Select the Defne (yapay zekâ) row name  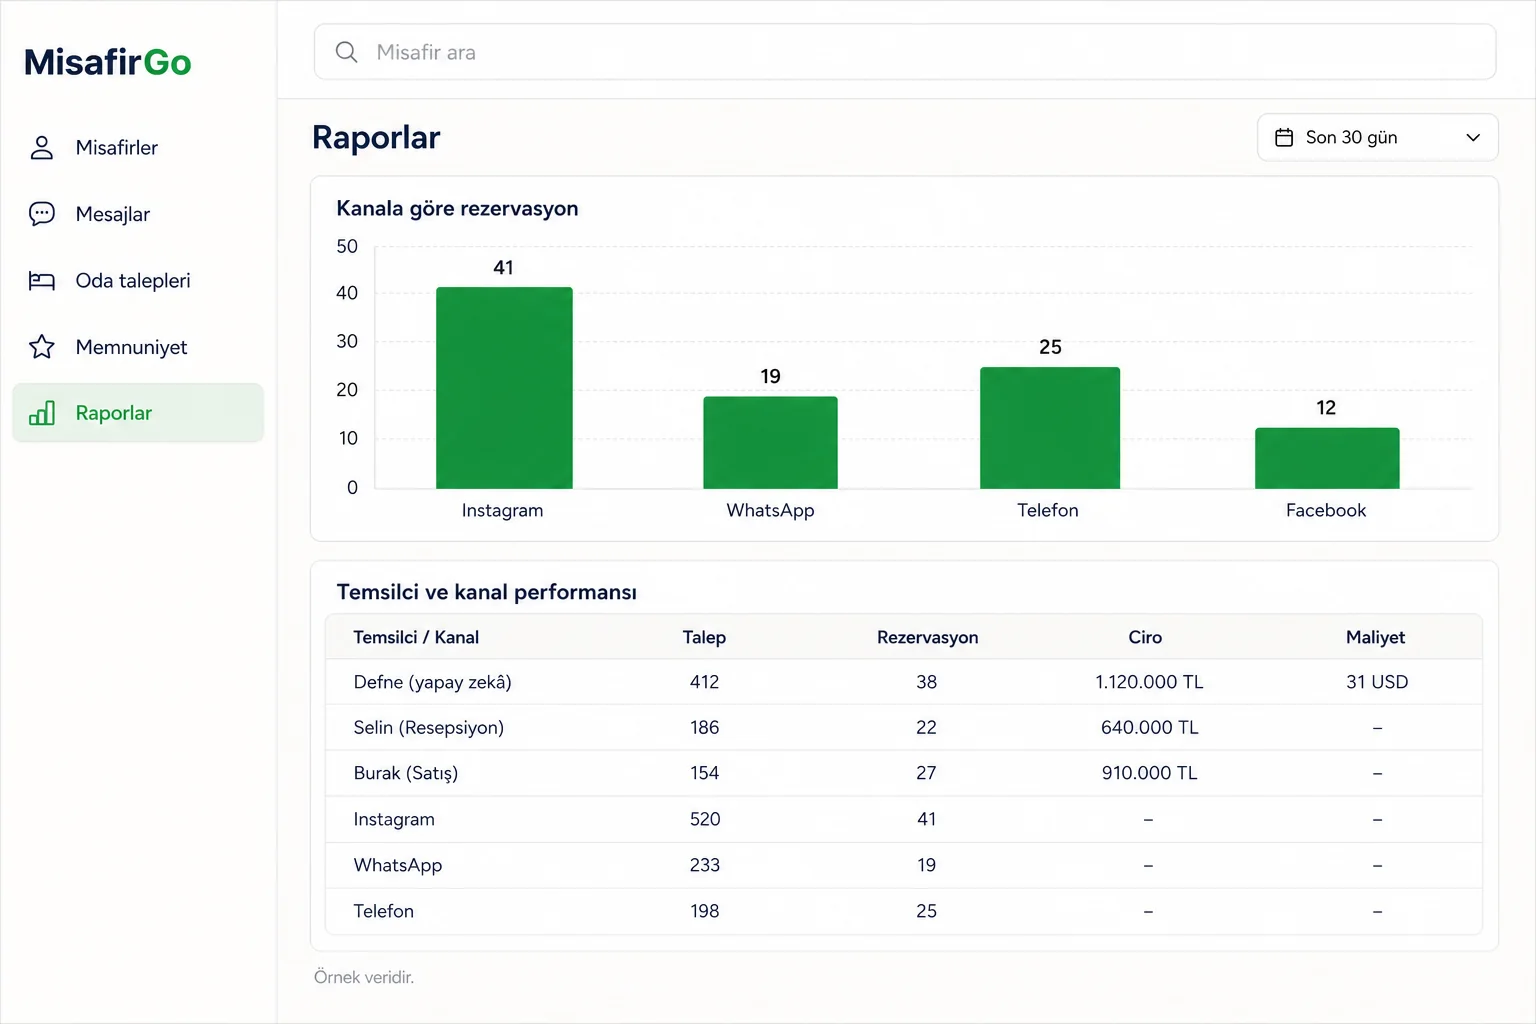pyautogui.click(x=432, y=682)
